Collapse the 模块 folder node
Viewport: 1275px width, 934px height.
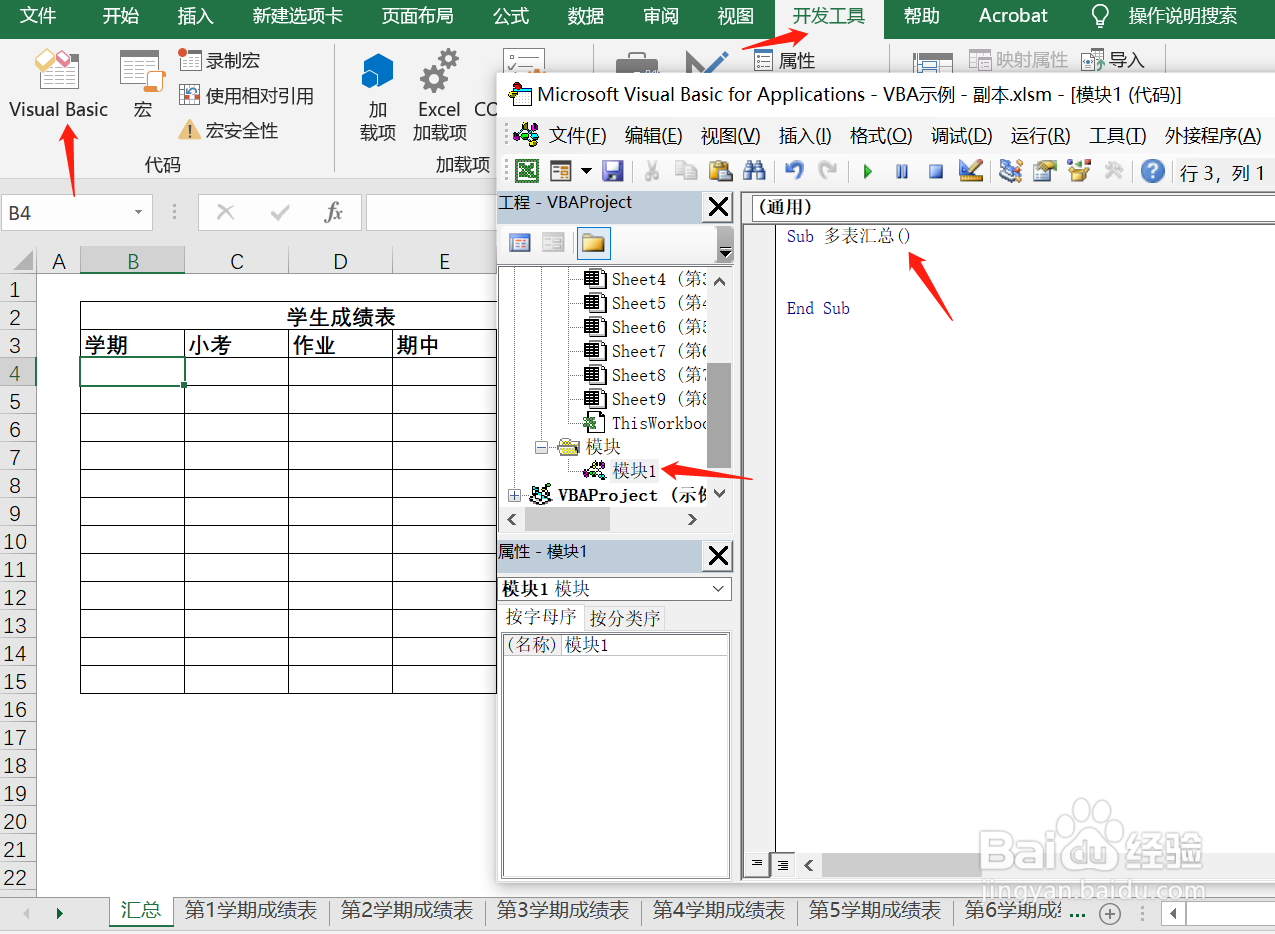coord(541,447)
